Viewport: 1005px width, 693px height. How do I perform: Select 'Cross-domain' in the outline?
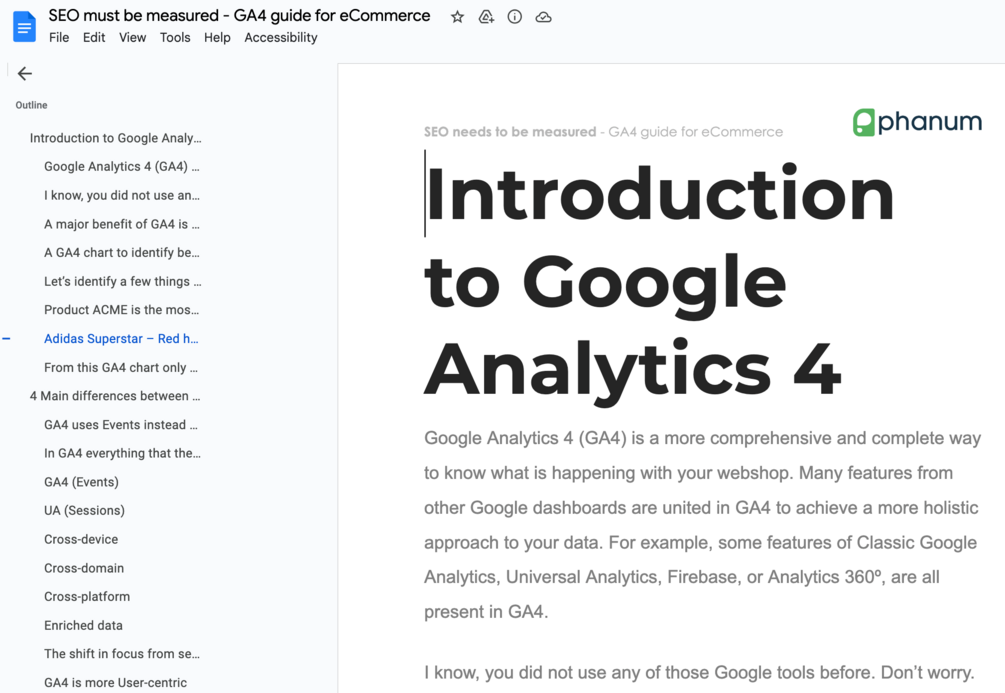pyautogui.click(x=84, y=569)
